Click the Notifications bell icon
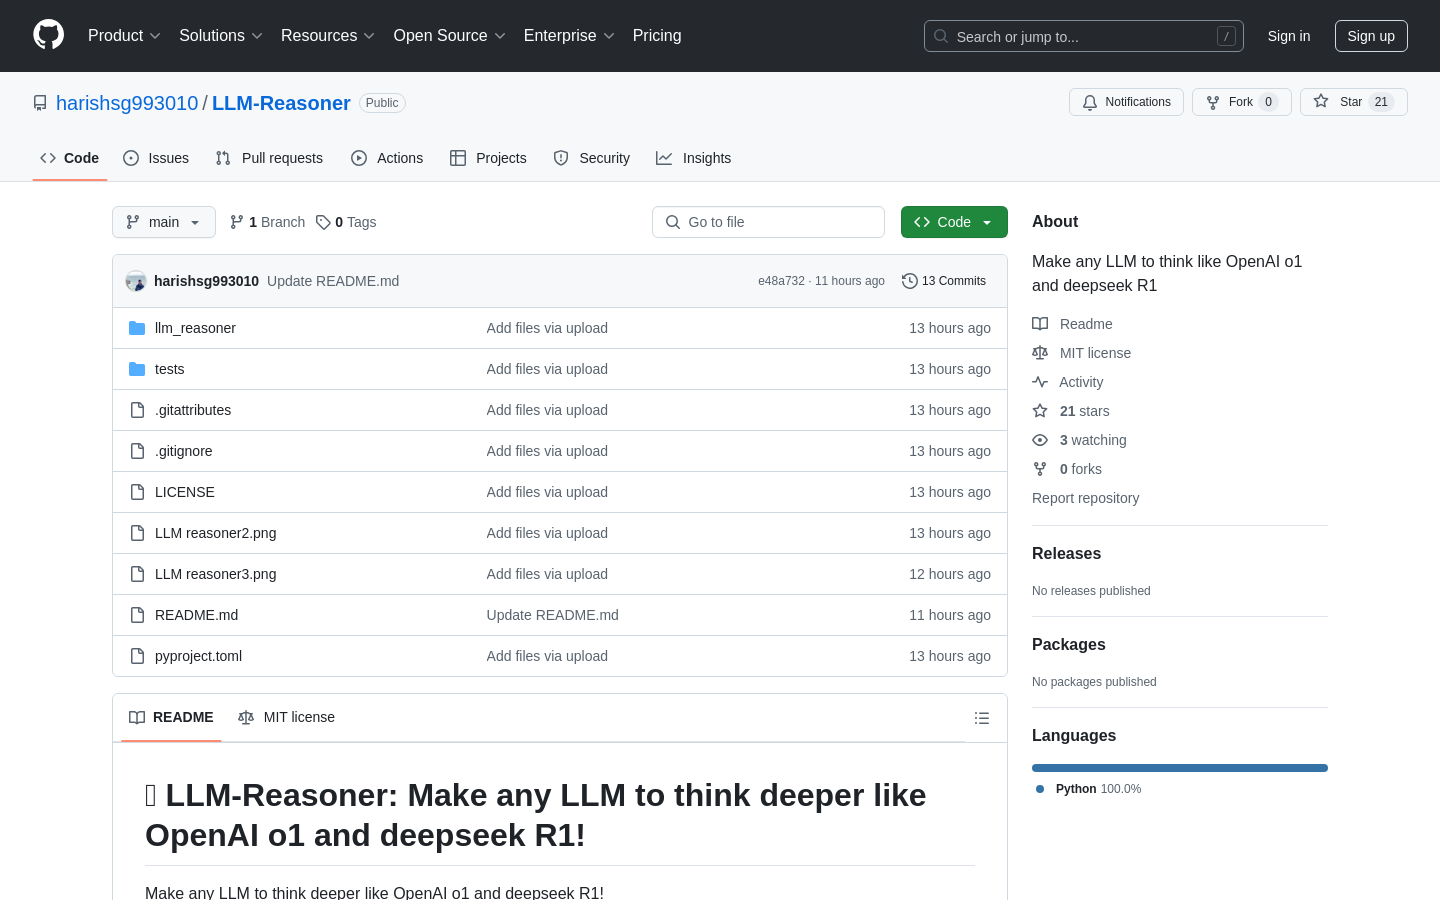This screenshot has height=900, width=1440. pyautogui.click(x=1090, y=102)
